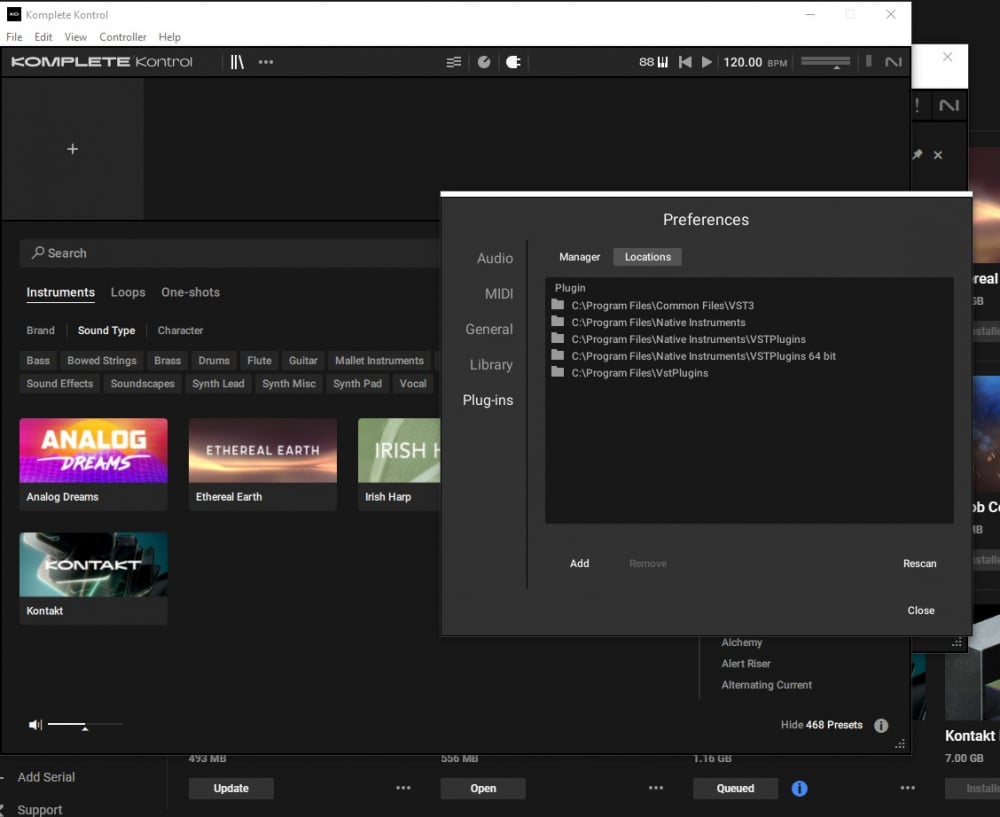
Task: Mute preview with the speaker icon
Action: pyautogui.click(x=35, y=725)
